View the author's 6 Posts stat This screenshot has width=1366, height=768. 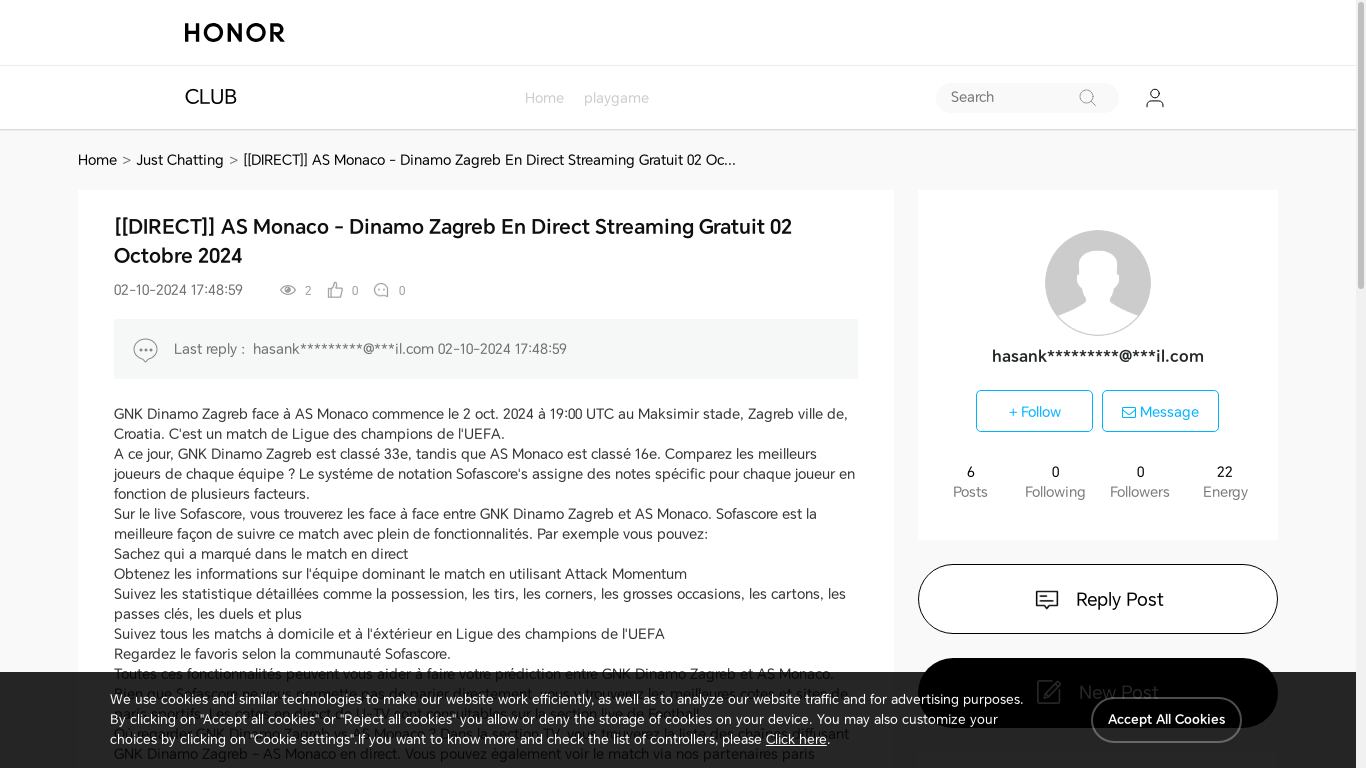[970, 482]
